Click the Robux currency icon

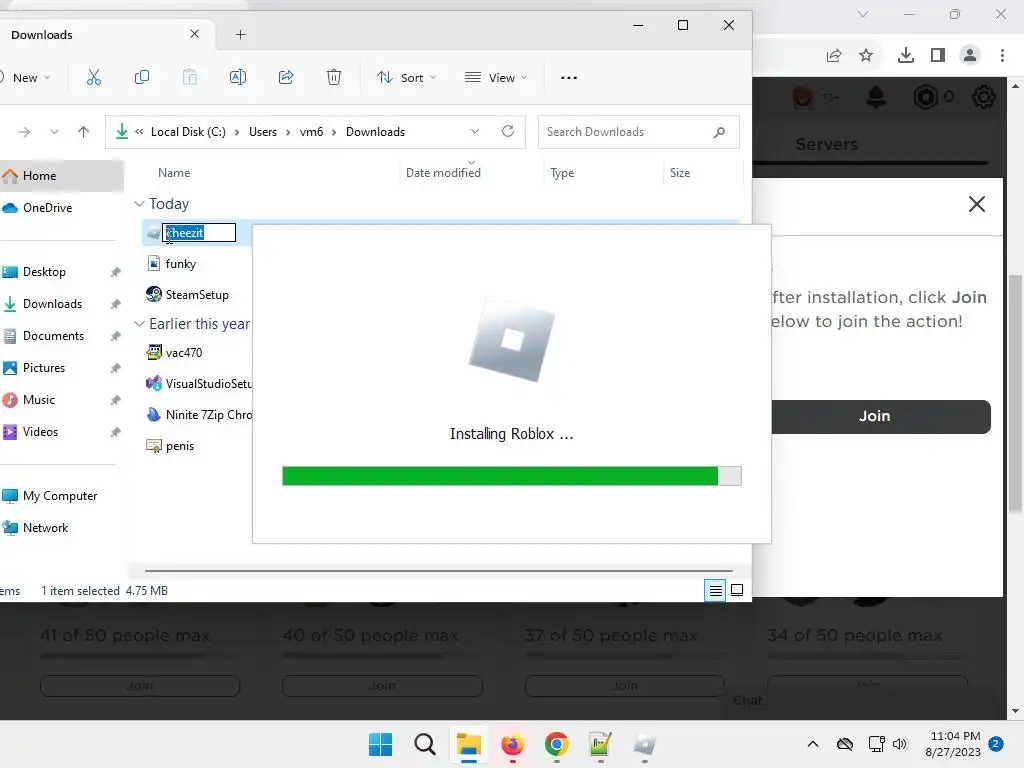point(925,97)
